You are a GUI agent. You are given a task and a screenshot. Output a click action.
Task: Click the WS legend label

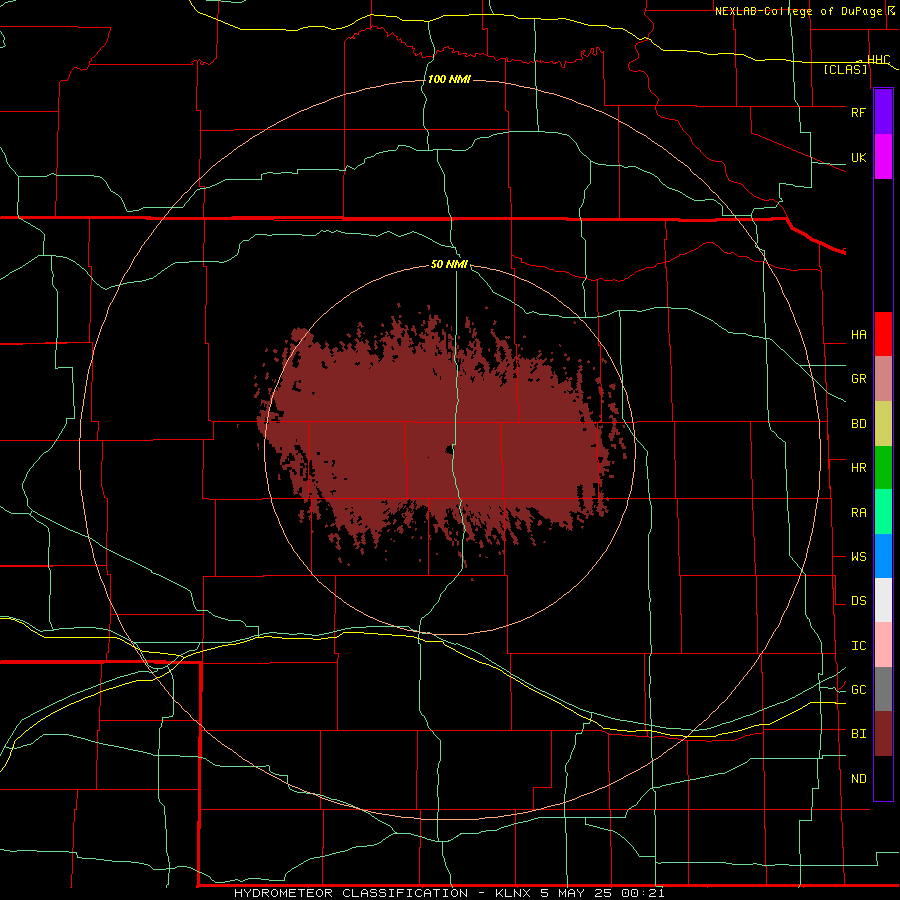click(858, 557)
